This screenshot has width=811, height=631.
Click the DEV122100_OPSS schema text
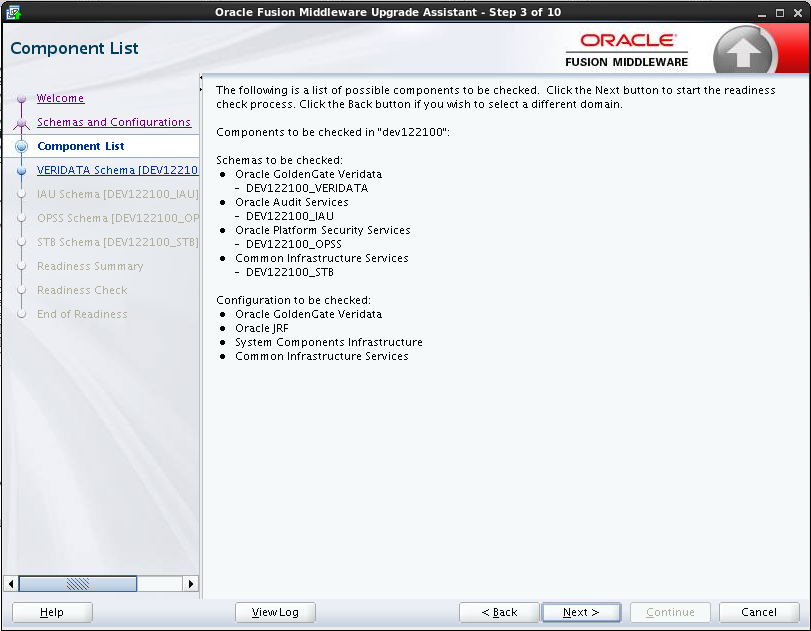pyautogui.click(x=294, y=244)
